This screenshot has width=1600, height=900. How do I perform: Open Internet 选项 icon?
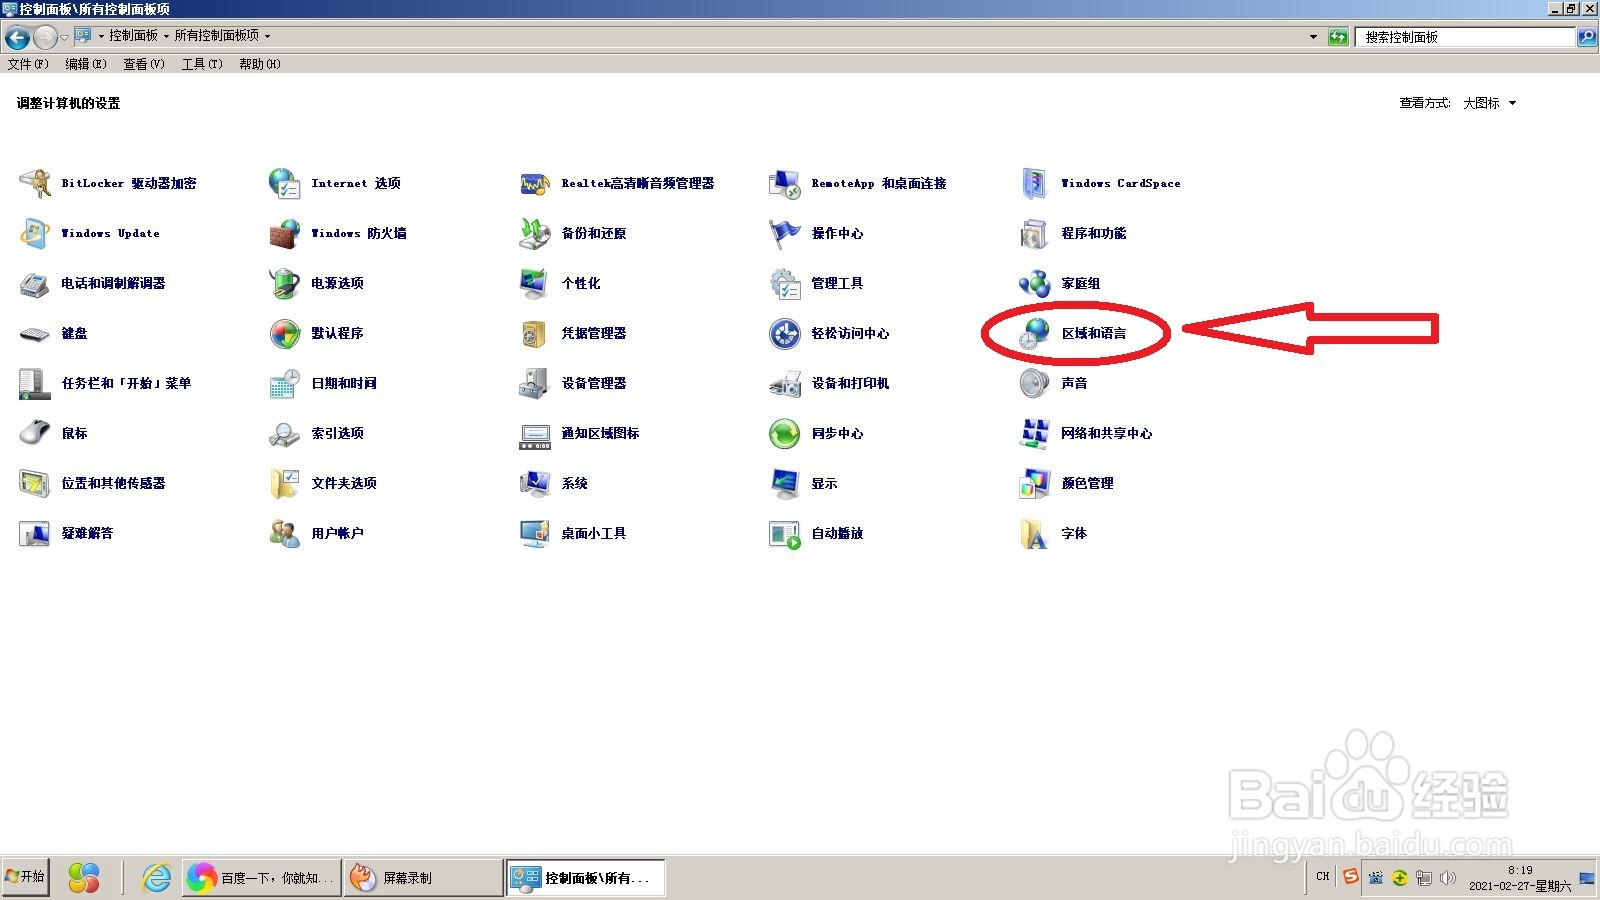point(285,183)
